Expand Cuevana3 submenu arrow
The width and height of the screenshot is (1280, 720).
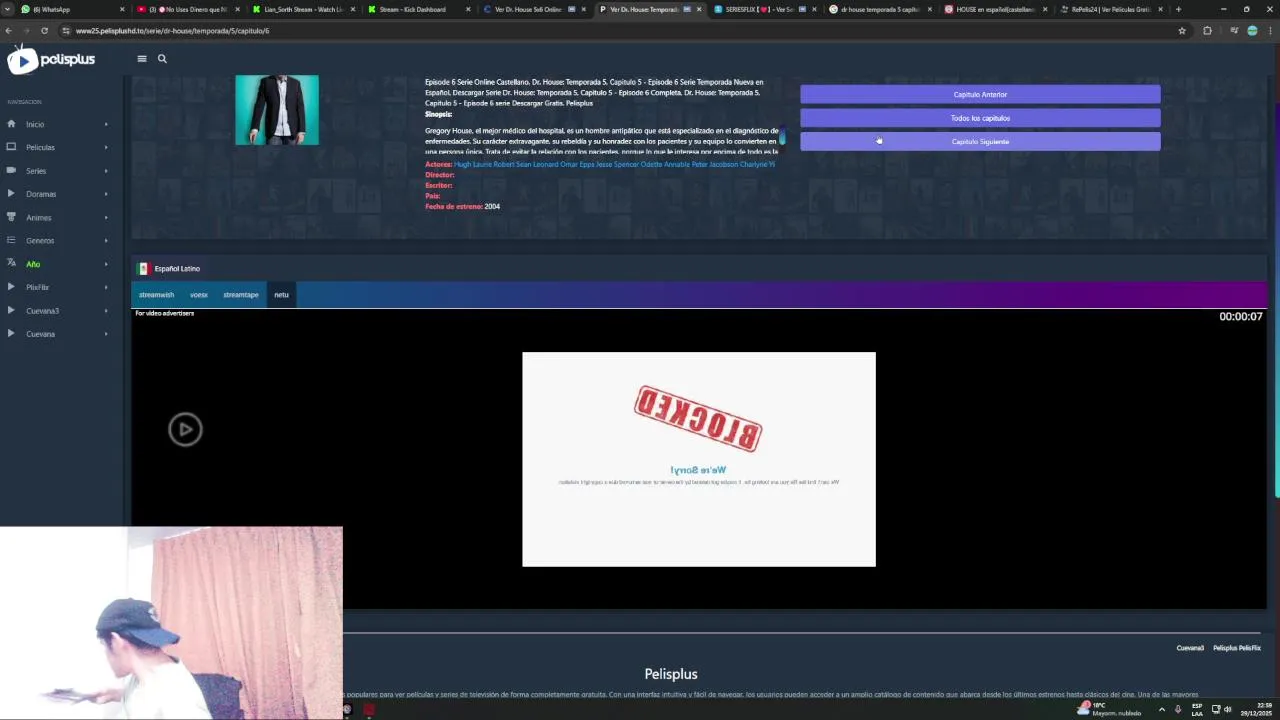[x=106, y=310]
